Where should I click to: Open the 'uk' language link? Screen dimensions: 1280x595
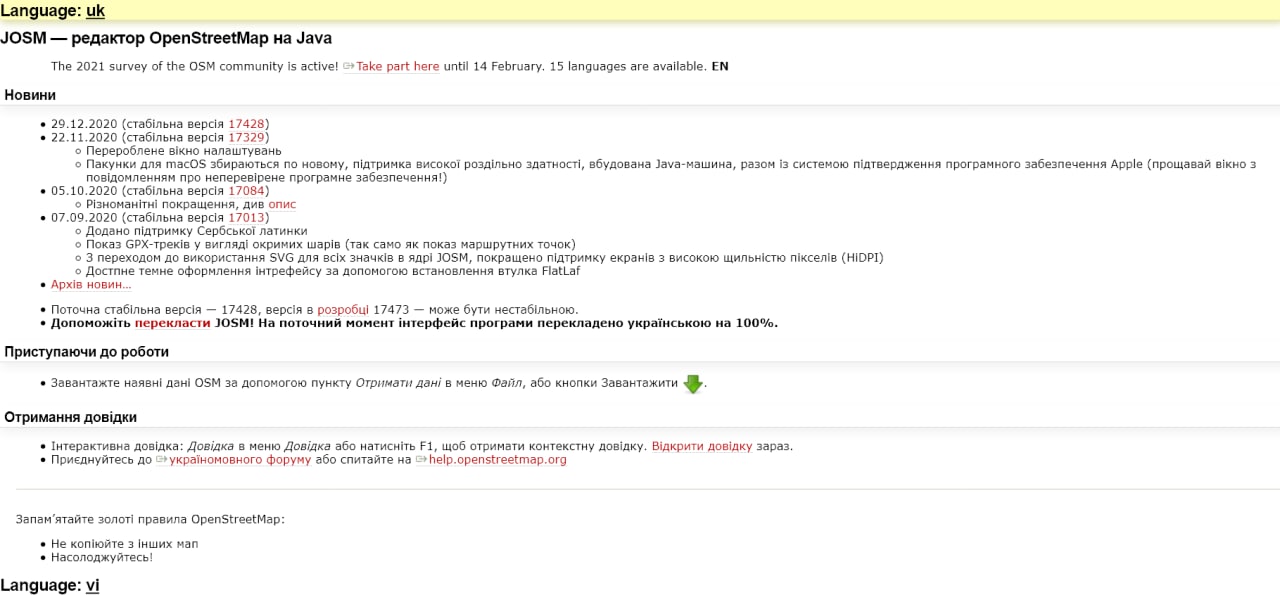point(95,11)
